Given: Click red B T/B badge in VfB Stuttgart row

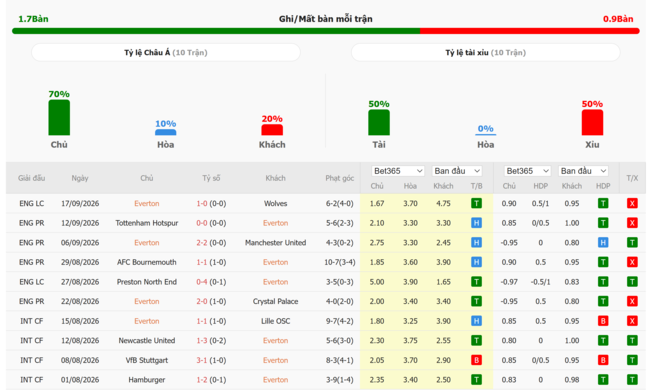Looking at the screenshot, I should [x=476, y=360].
